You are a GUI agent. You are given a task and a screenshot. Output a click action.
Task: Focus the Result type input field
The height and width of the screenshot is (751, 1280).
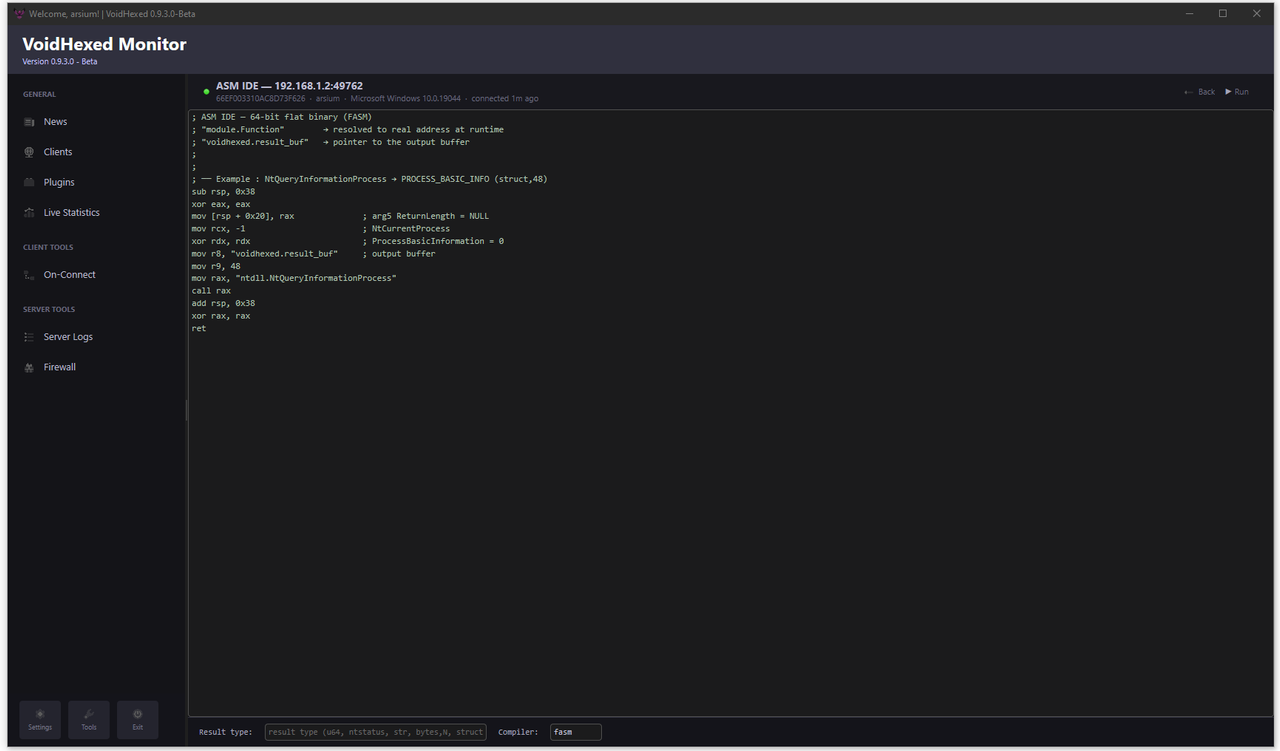click(x=375, y=732)
